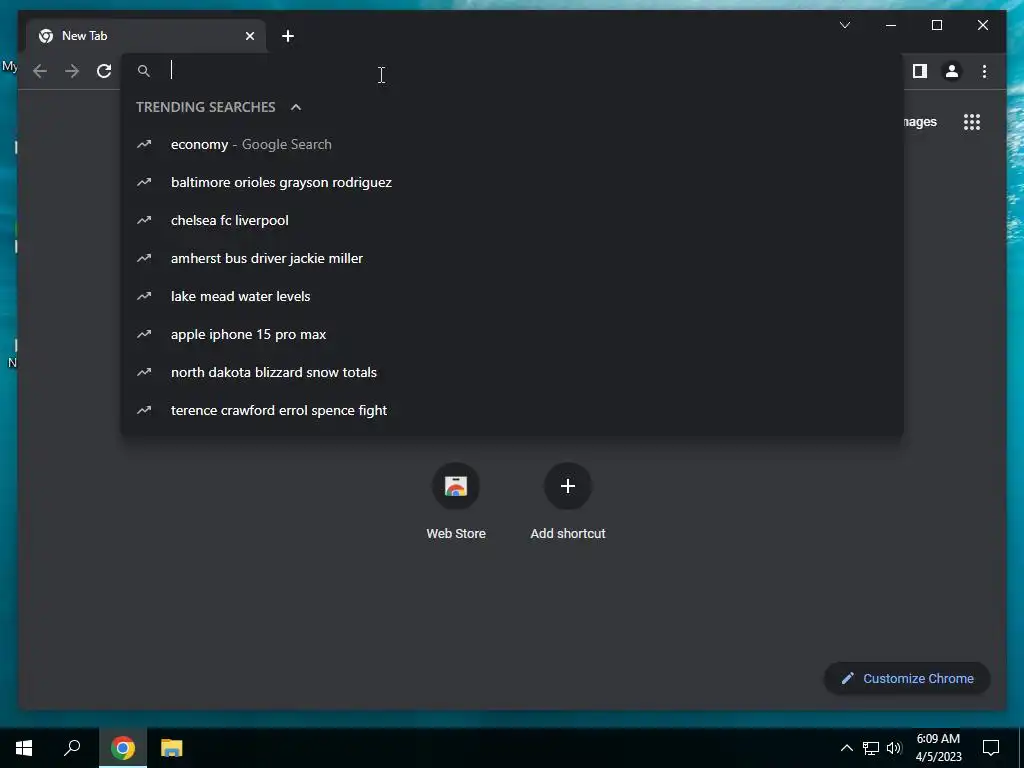Viewport: 1024px width, 768px height.
Task: Open the tab search dropdown arrow
Action: pyautogui.click(x=844, y=25)
